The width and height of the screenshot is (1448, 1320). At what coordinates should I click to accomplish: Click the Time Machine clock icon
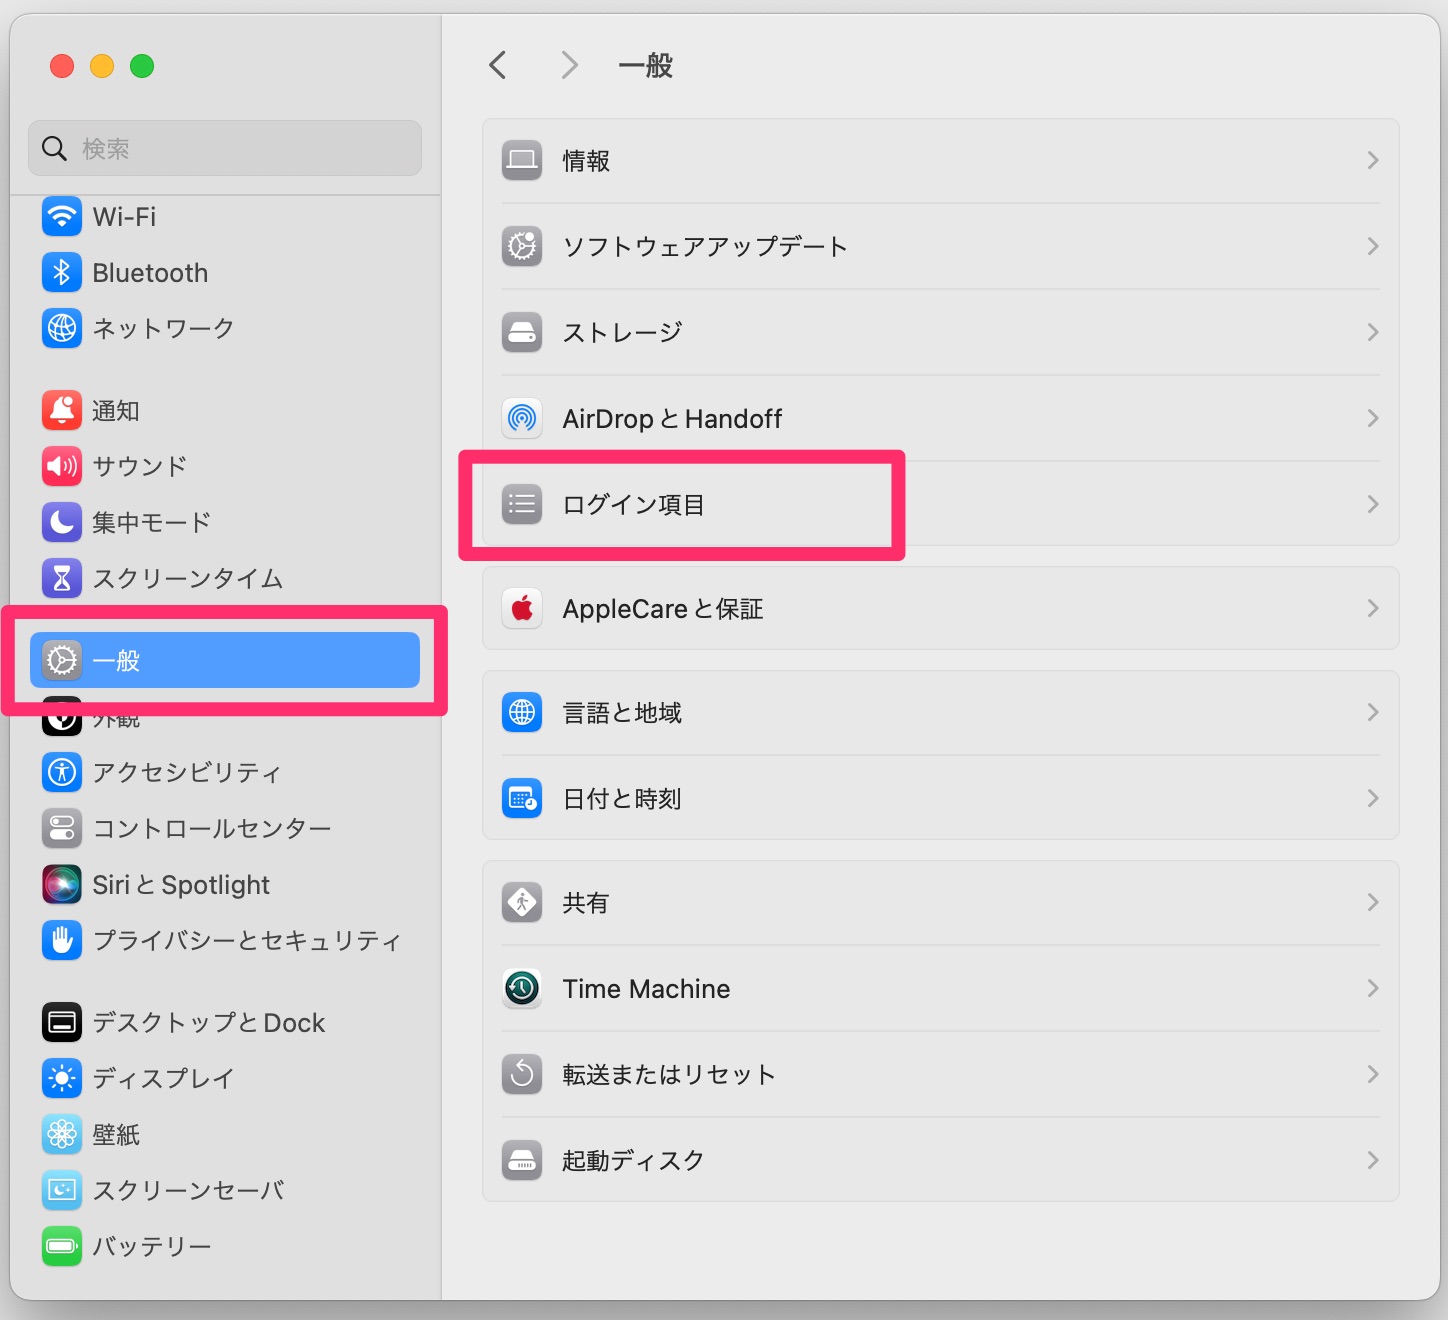[x=522, y=988]
